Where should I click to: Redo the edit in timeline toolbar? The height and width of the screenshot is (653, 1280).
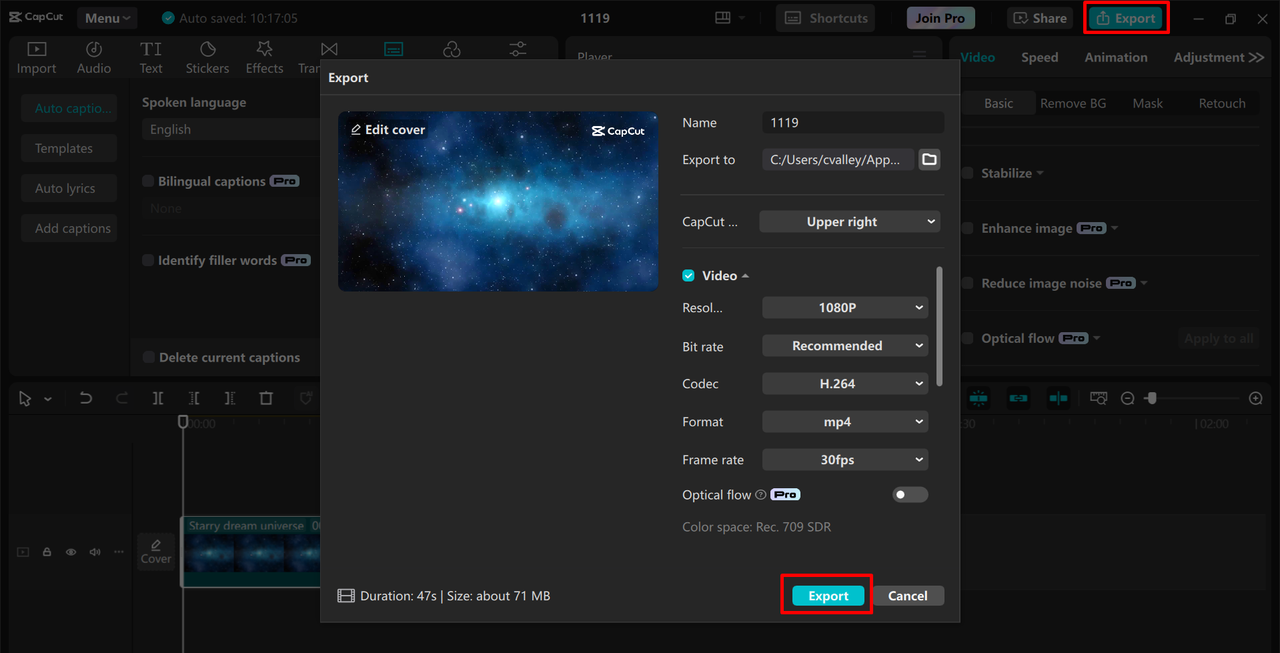click(x=122, y=398)
